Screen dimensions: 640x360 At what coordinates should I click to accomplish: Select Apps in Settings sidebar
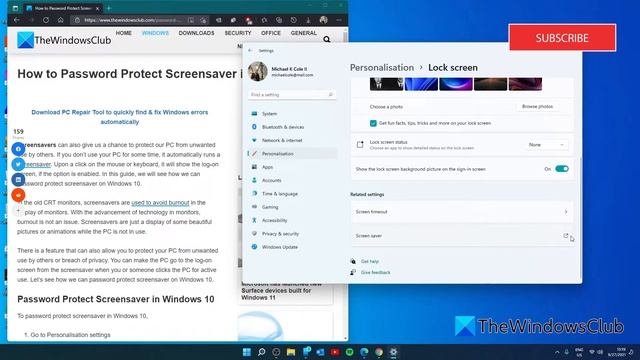tap(292, 167)
